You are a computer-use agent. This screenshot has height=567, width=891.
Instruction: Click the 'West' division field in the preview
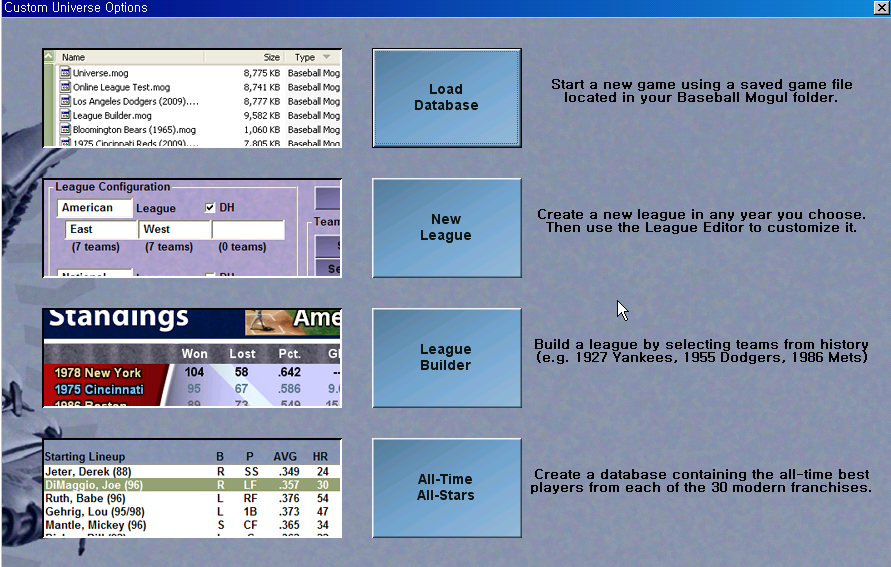[175, 230]
